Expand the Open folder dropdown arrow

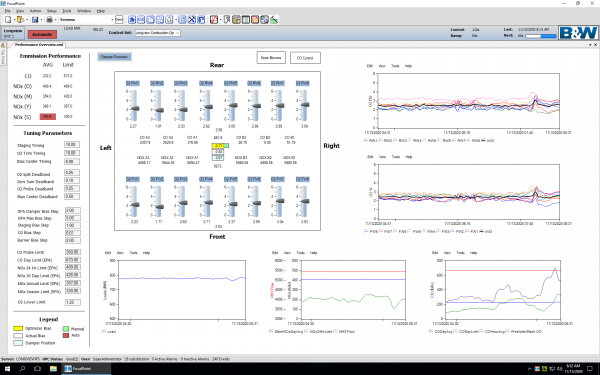coord(27,20)
